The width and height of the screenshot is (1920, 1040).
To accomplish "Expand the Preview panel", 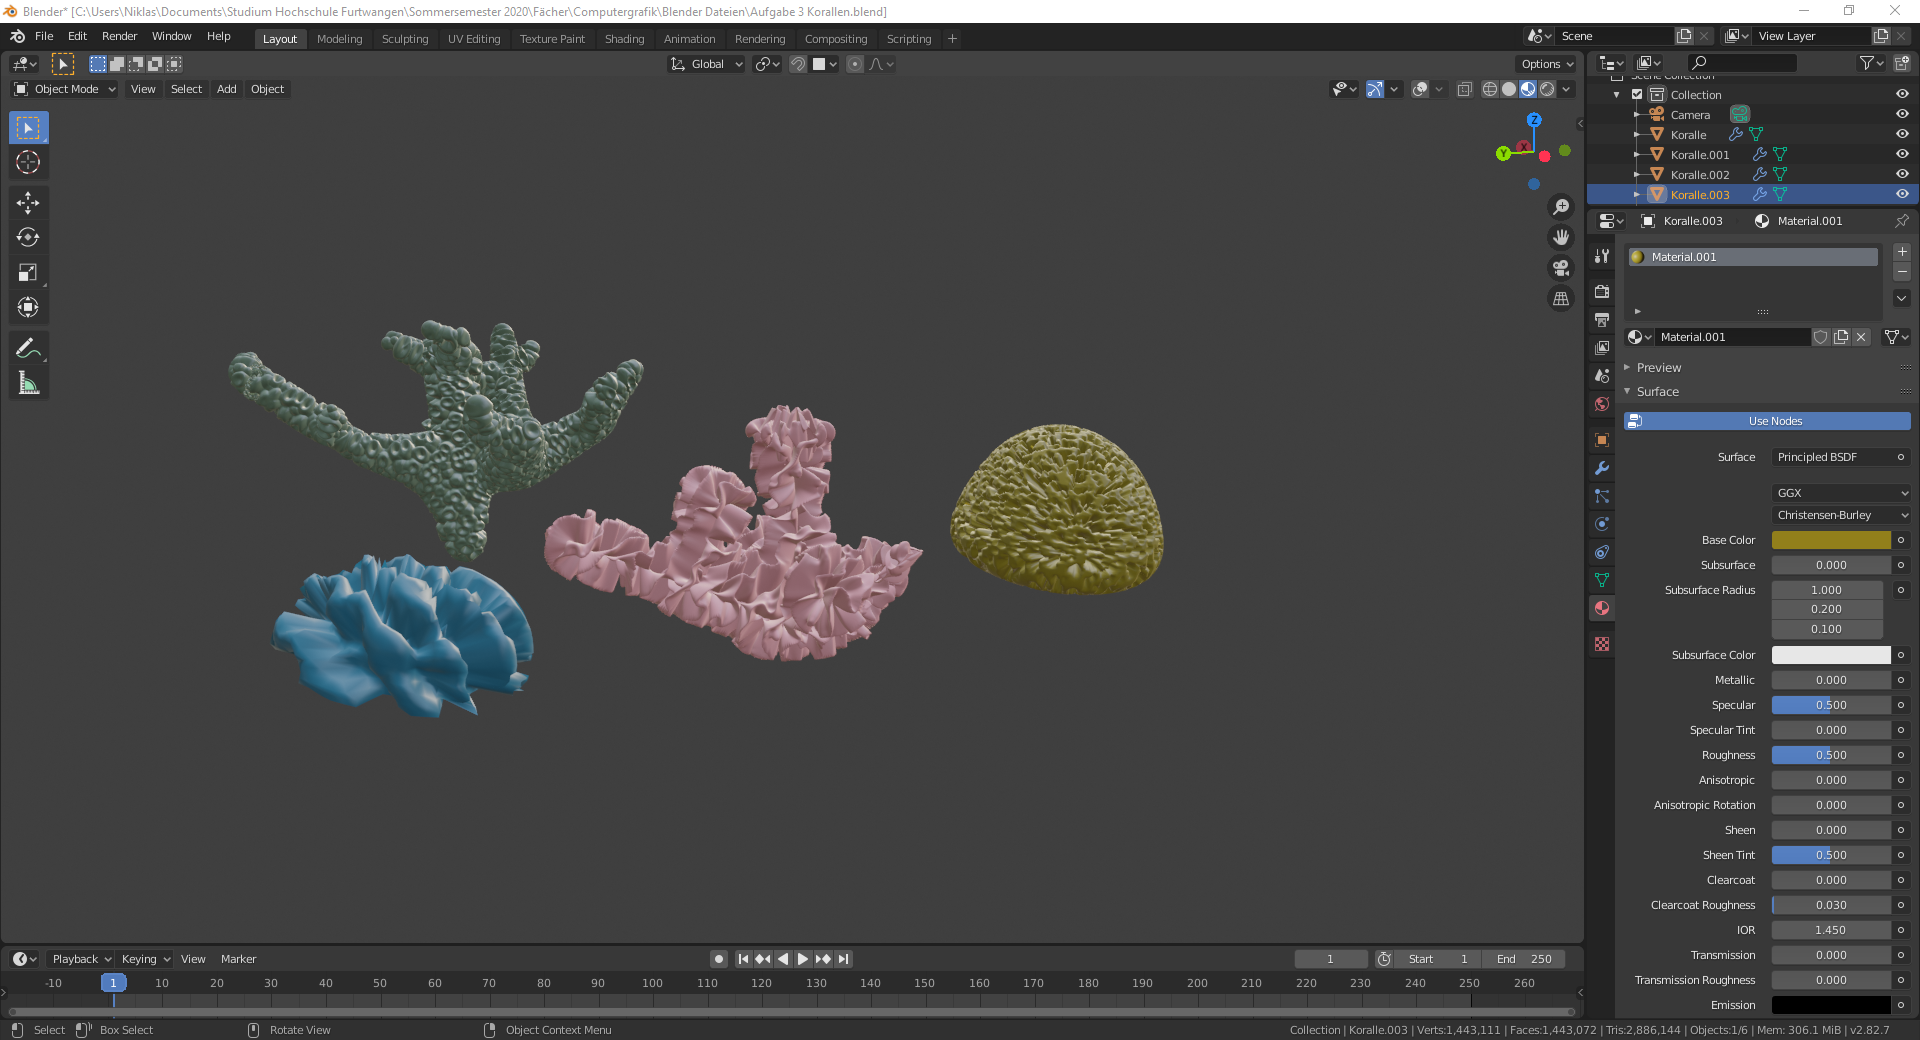I will [x=1659, y=368].
